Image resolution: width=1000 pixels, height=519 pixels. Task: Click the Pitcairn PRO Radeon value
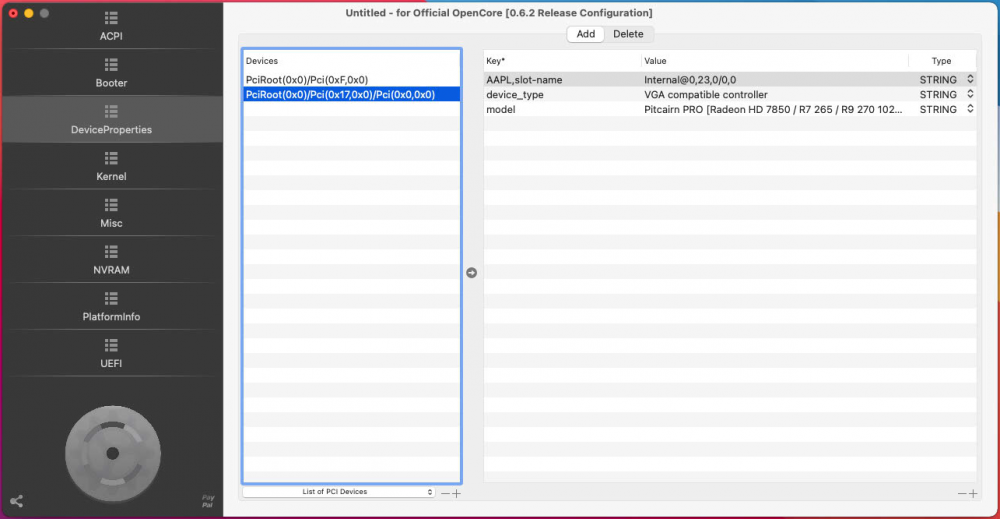(773, 109)
